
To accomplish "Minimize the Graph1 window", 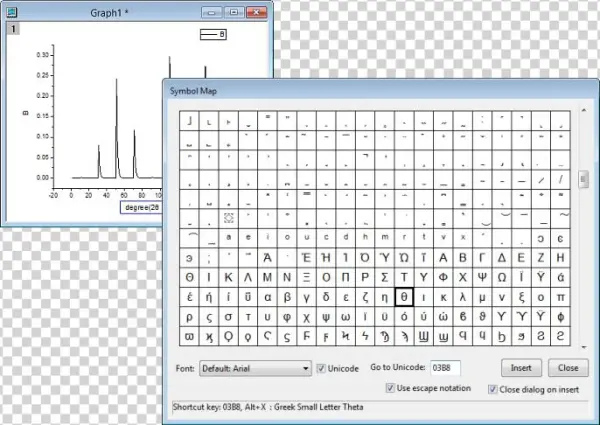I will click(212, 12).
